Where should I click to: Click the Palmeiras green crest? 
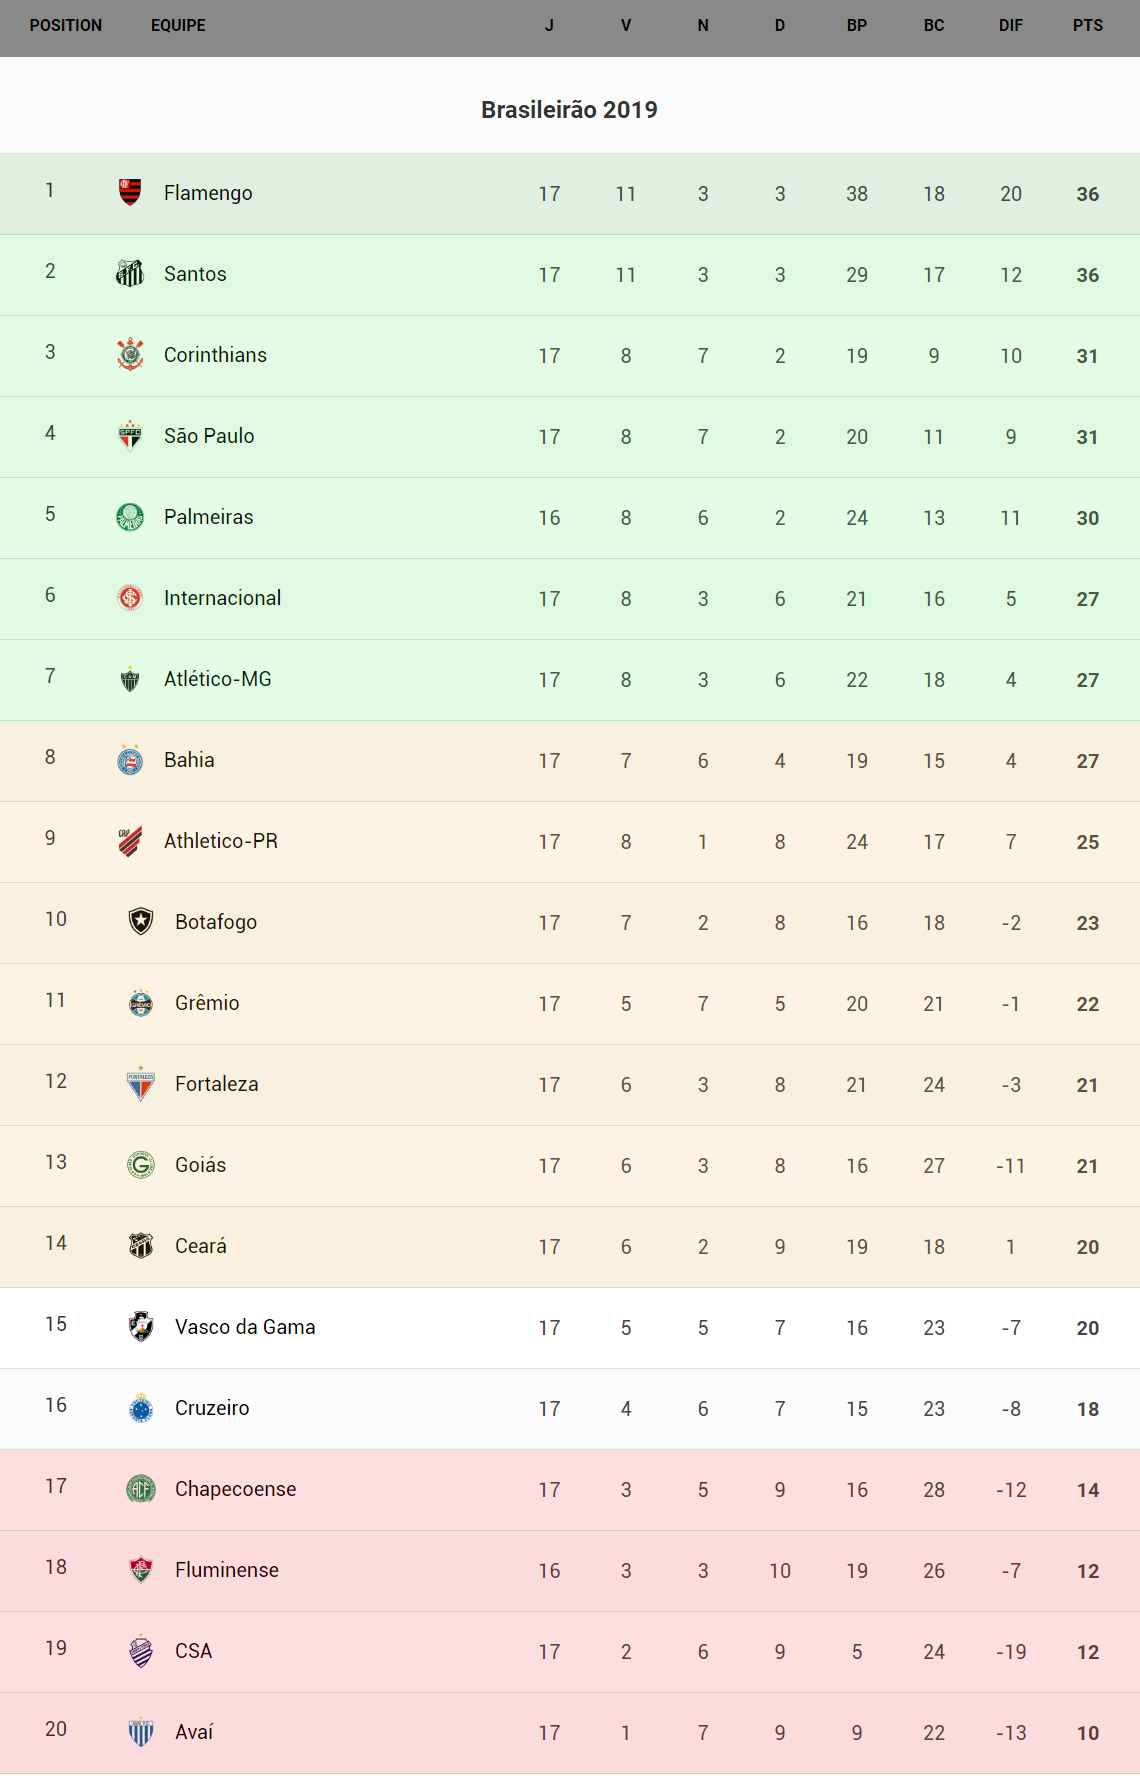130,516
